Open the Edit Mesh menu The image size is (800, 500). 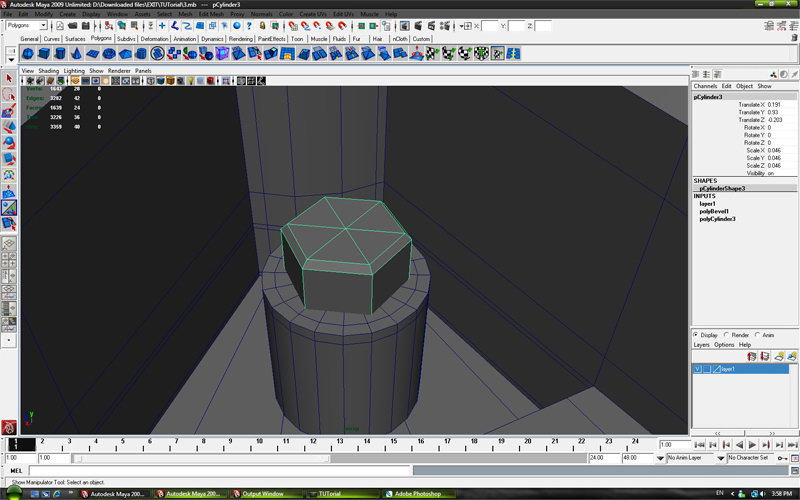210,14
